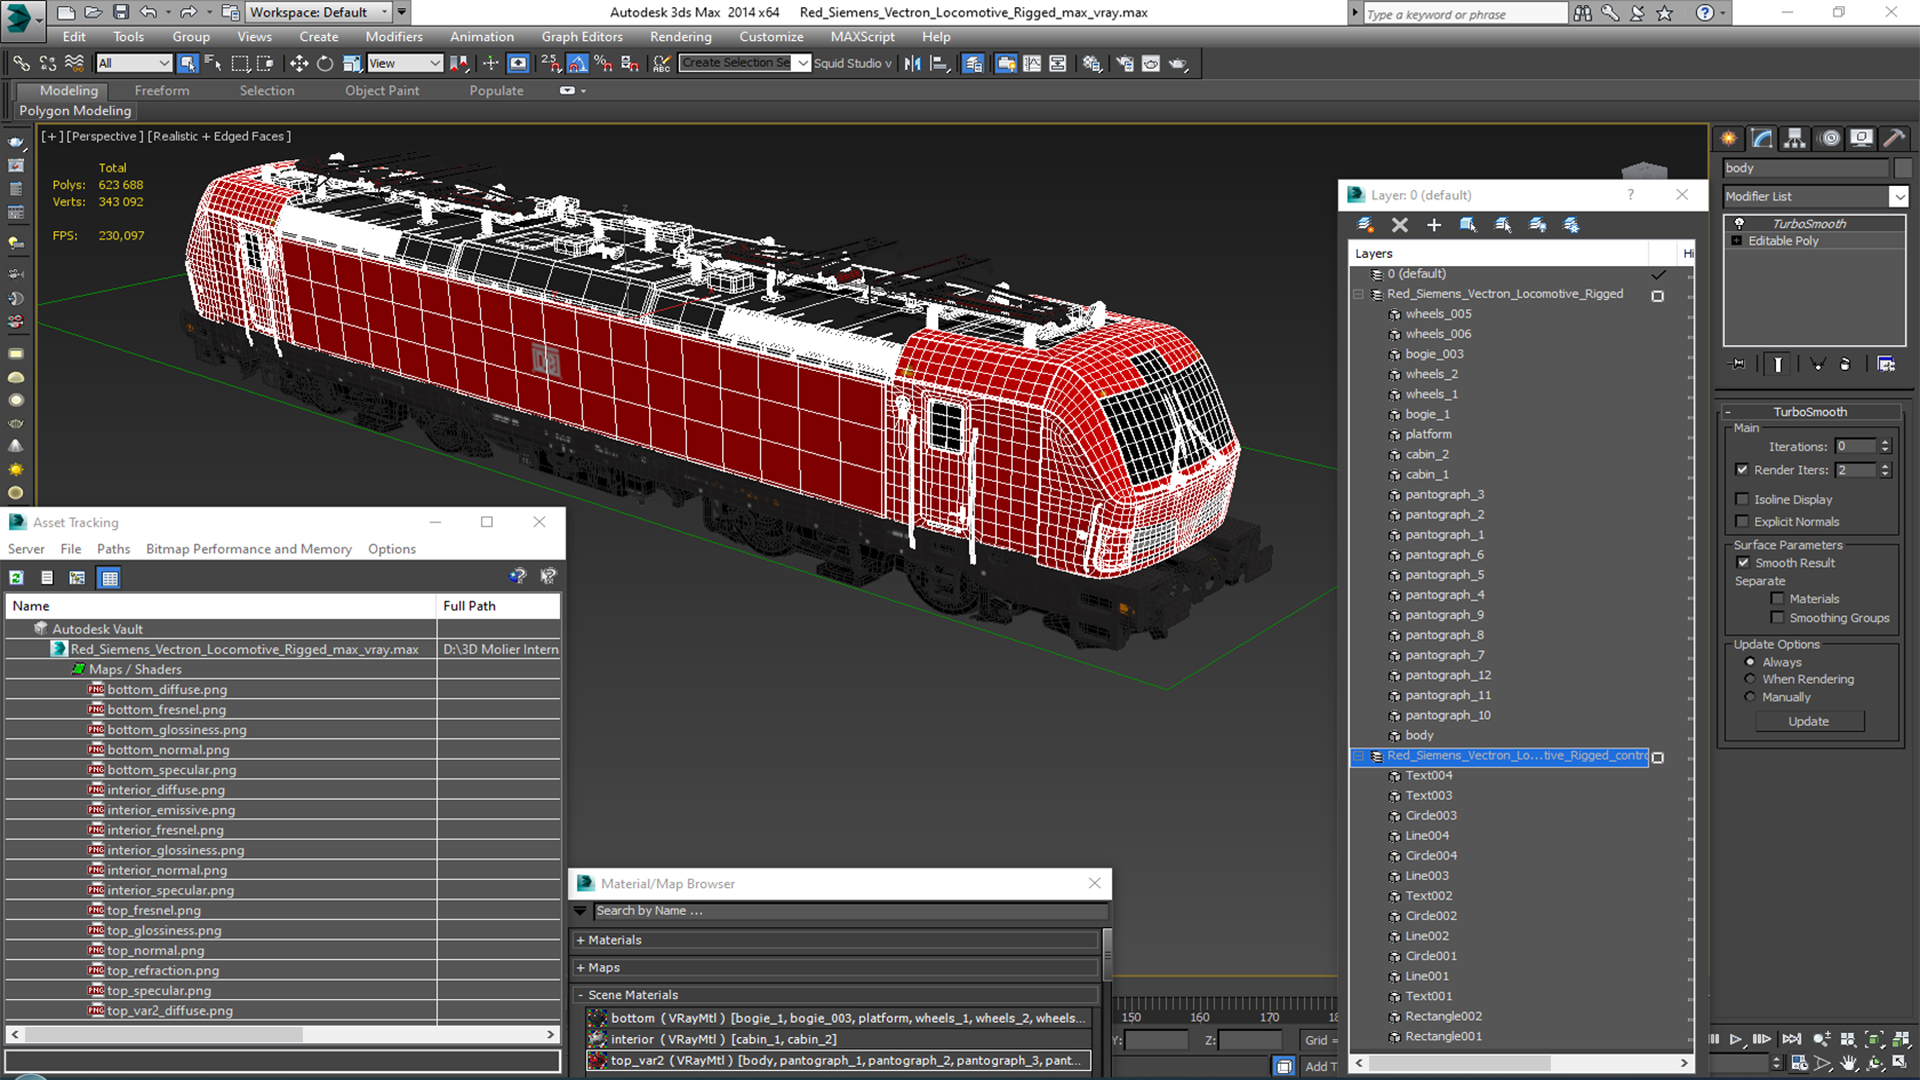Toggle Angle Snap in main toolbar
This screenshot has width=1920, height=1080.
coord(578,63)
